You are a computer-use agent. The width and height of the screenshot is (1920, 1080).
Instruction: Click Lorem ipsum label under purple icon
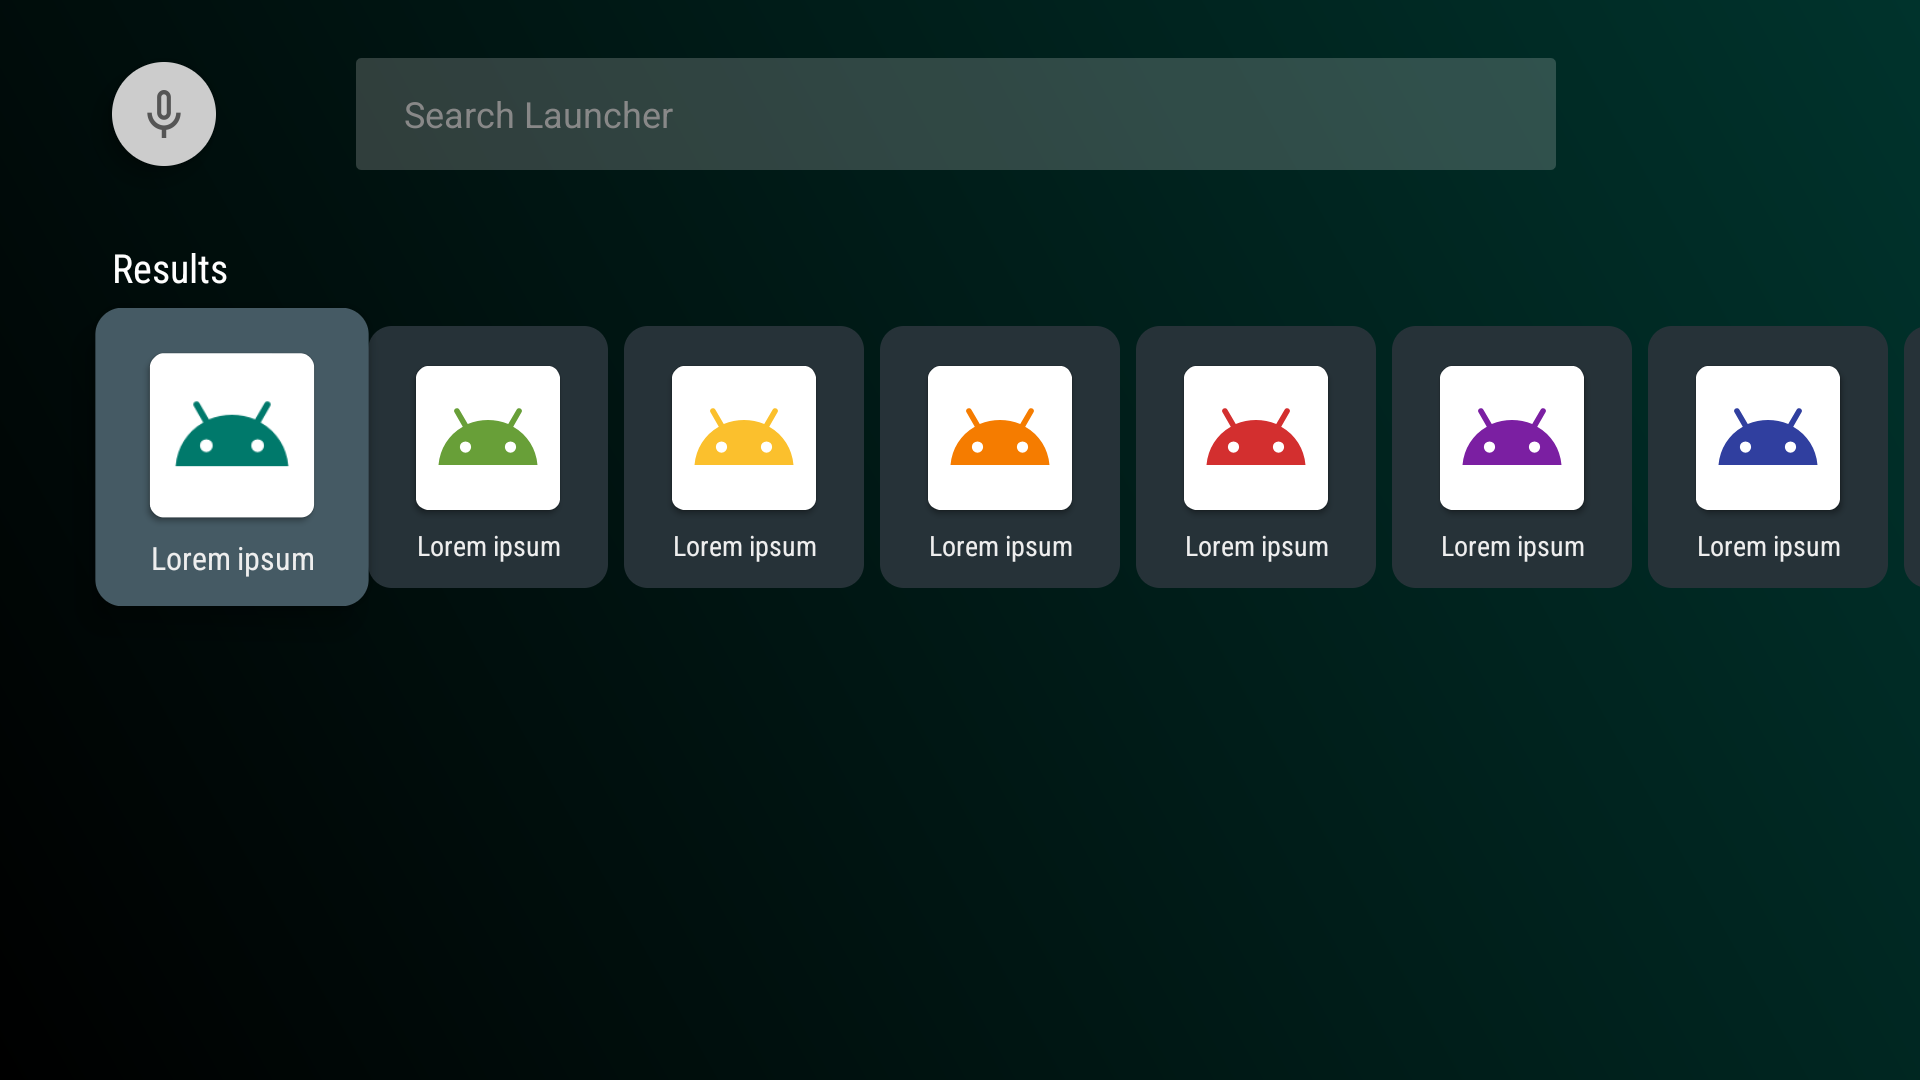1512,547
